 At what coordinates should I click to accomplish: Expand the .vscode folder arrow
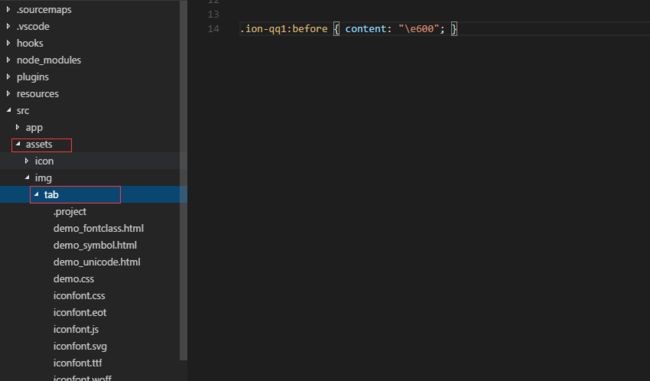click(8, 26)
